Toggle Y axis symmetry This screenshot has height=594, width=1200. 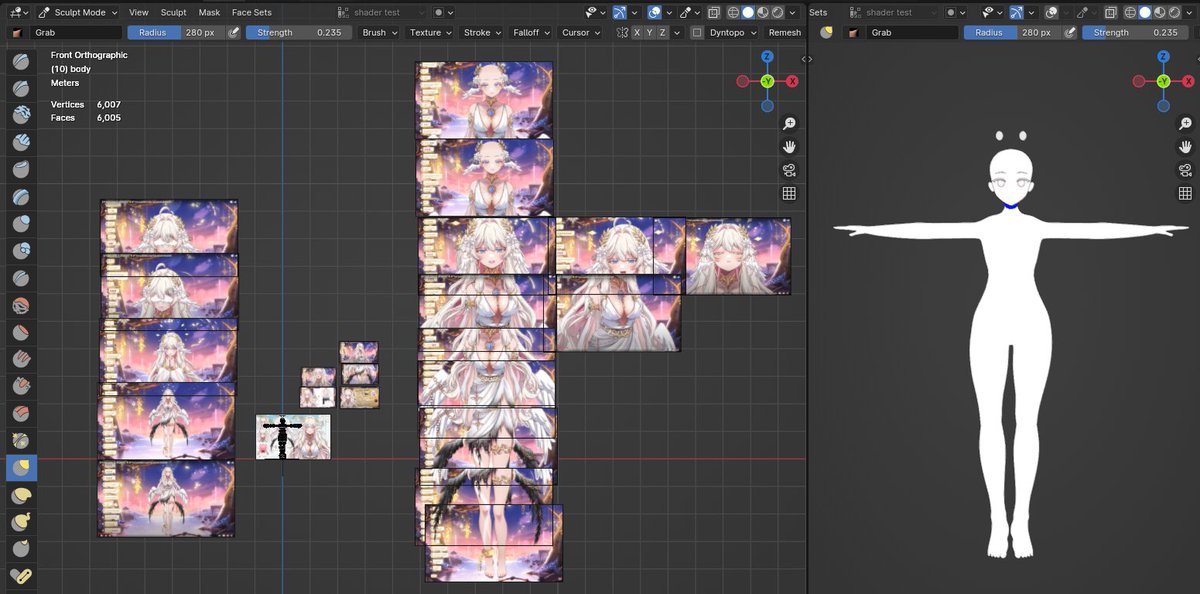650,33
